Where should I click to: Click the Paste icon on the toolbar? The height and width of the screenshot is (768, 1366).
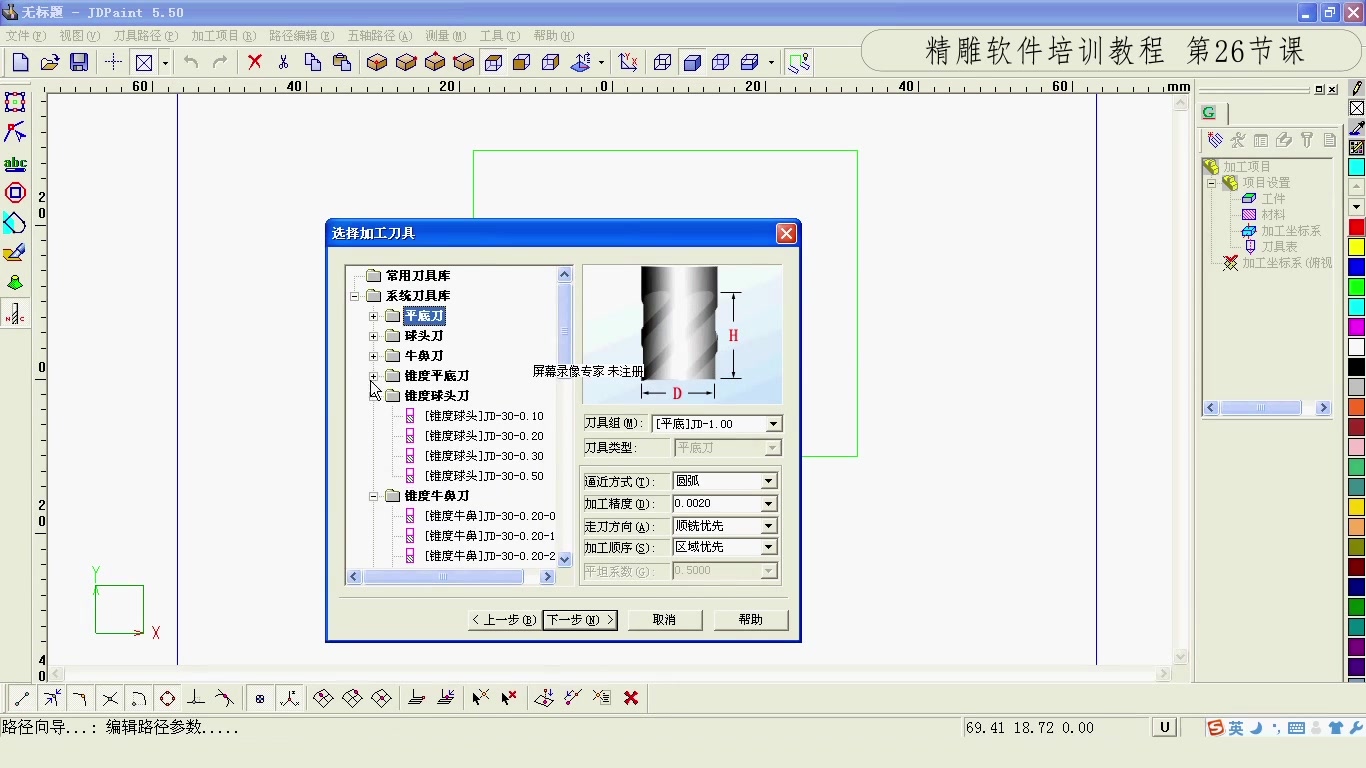pos(340,62)
